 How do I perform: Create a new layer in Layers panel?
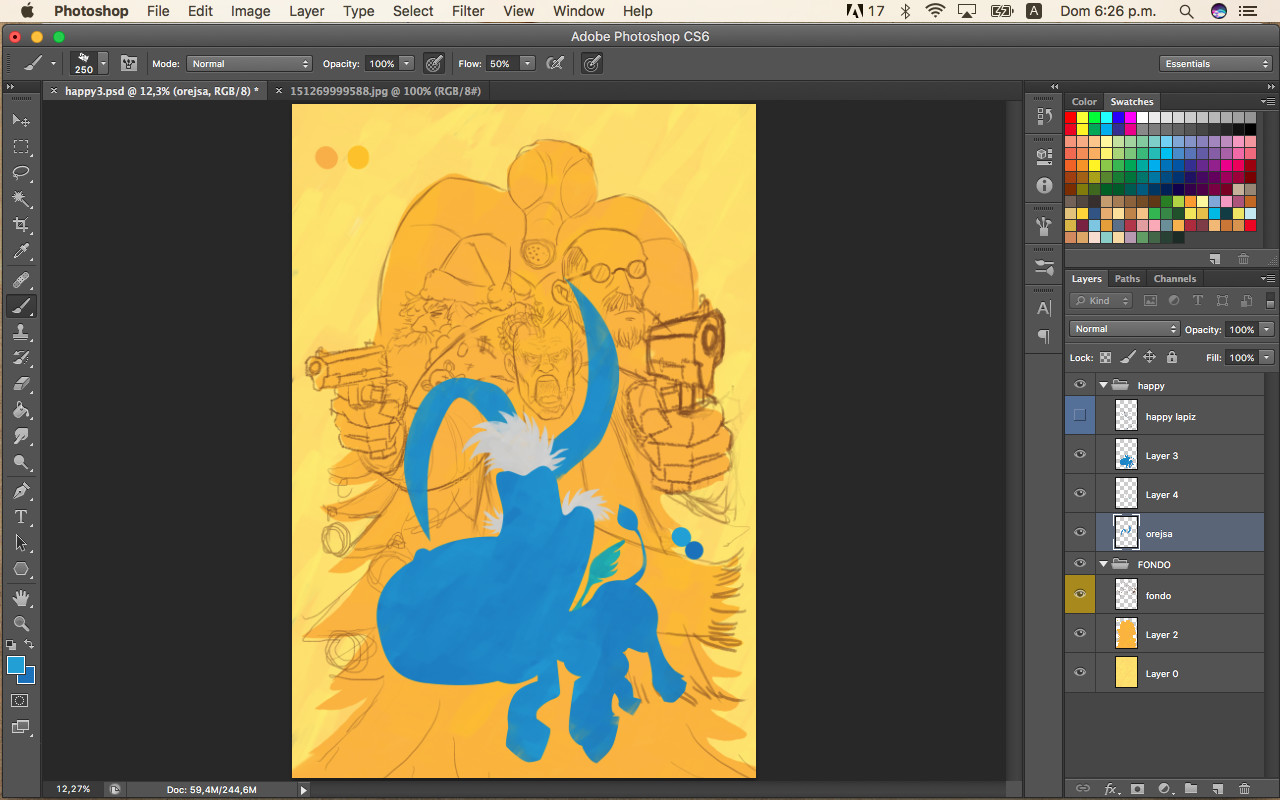[x=1218, y=789]
